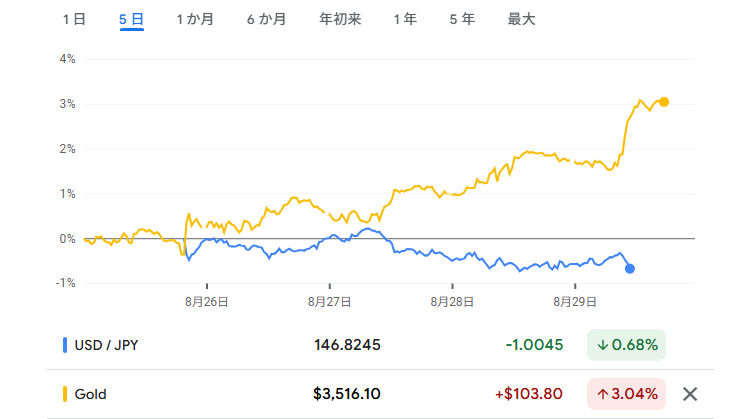The height and width of the screenshot is (419, 735).
Task: Display the 最大 maximum range
Action: tap(521, 19)
